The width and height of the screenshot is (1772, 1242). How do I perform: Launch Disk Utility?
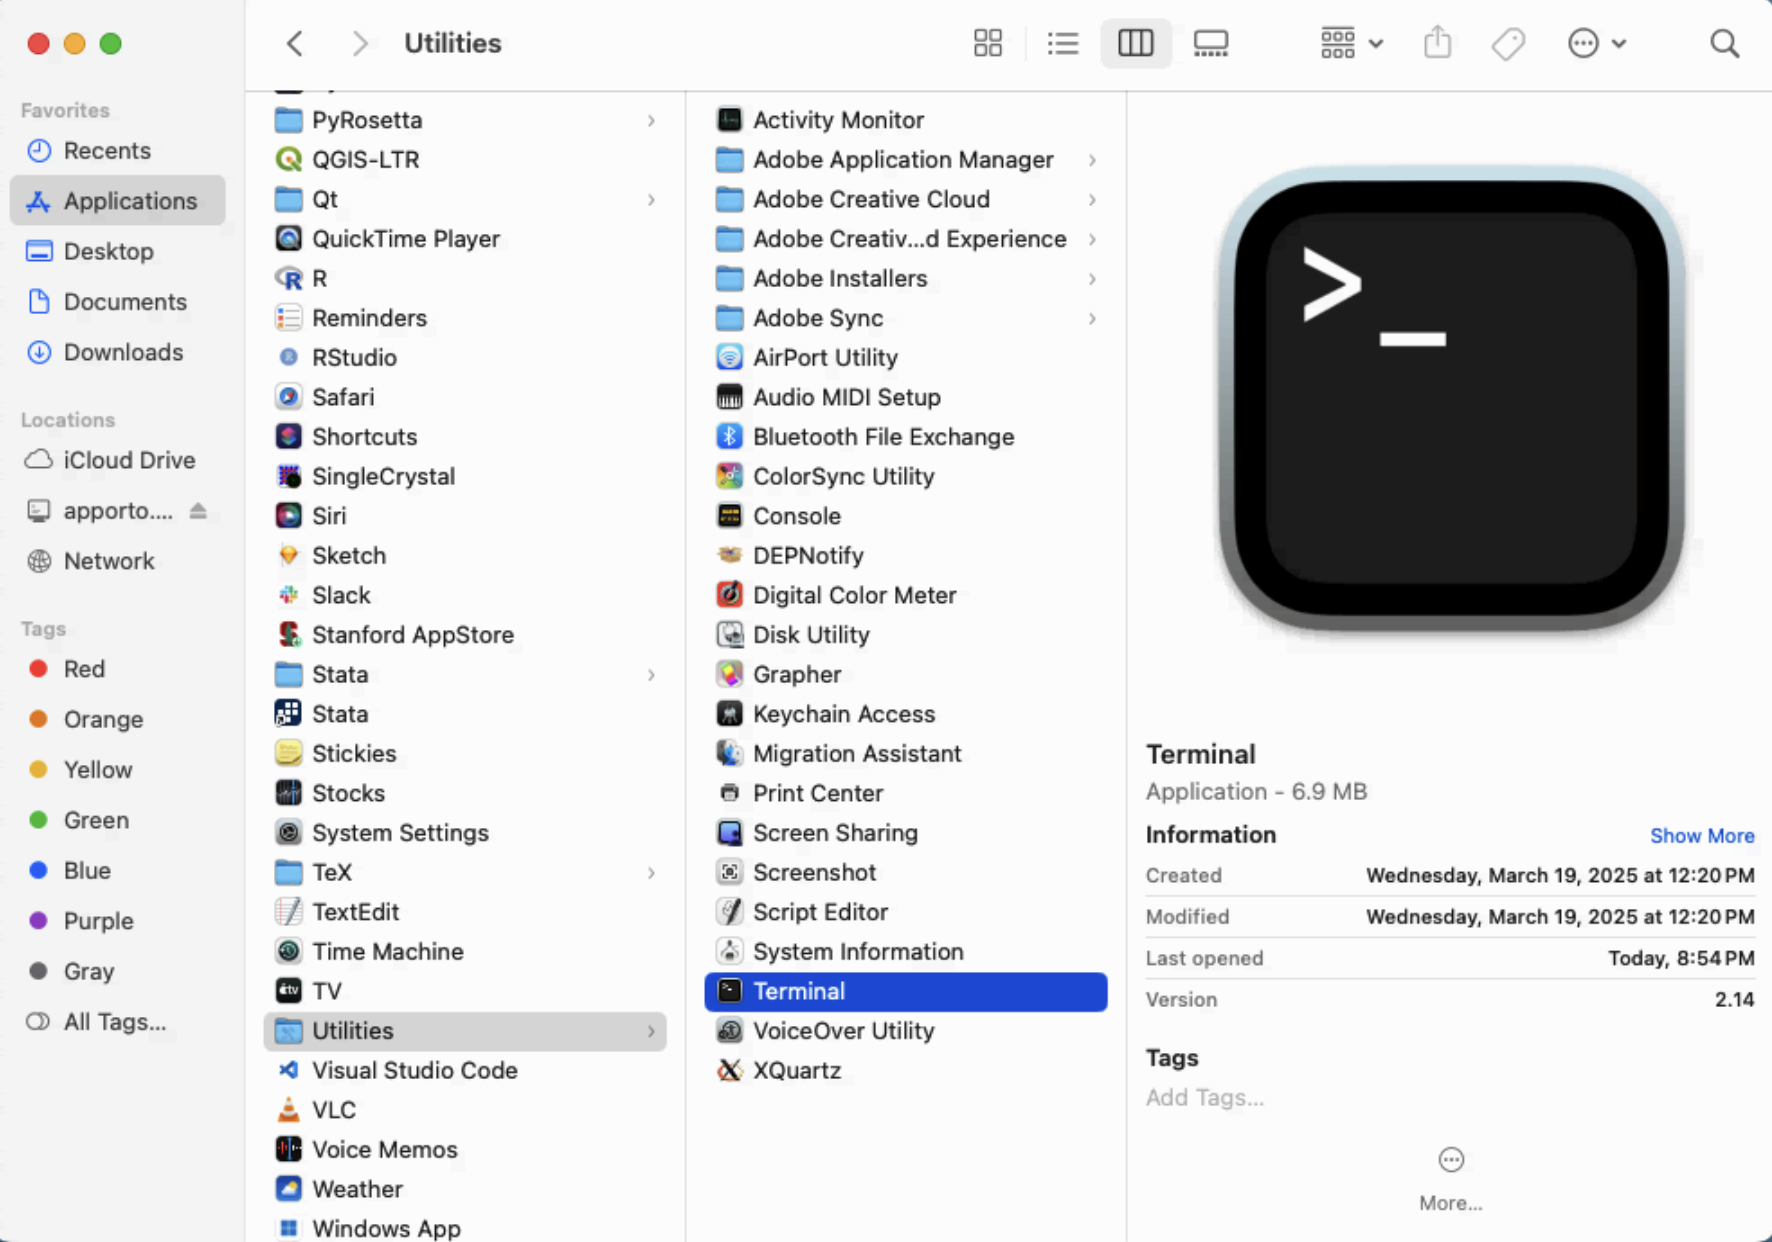point(810,634)
